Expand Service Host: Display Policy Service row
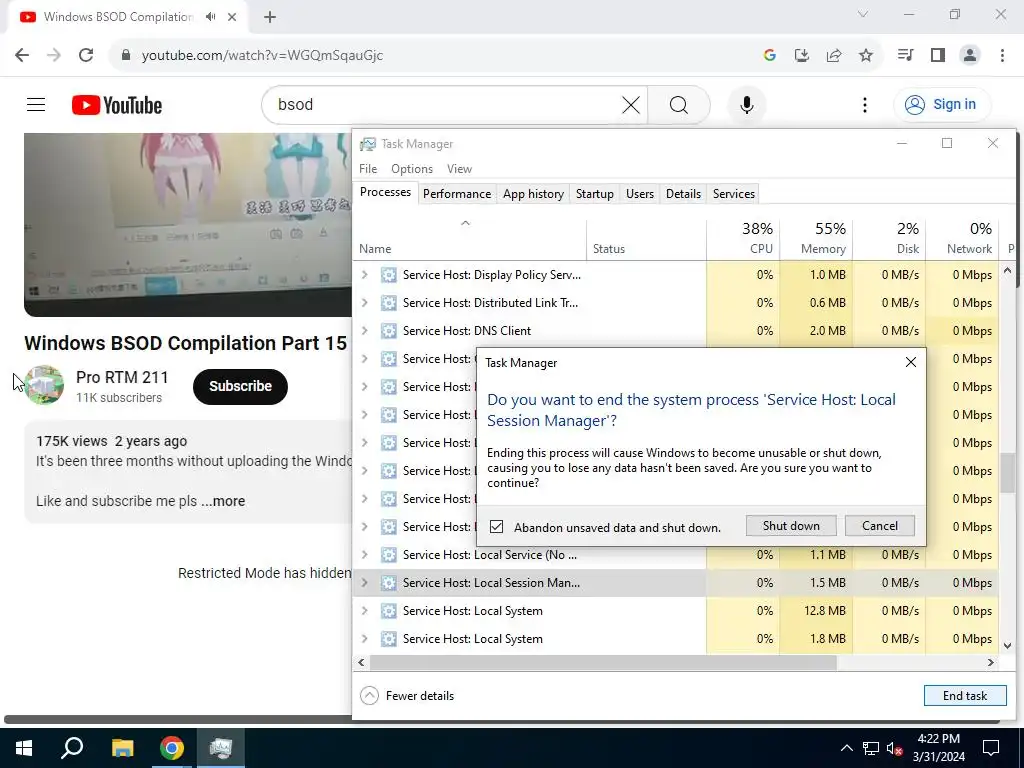This screenshot has width=1024, height=768. tap(364, 275)
